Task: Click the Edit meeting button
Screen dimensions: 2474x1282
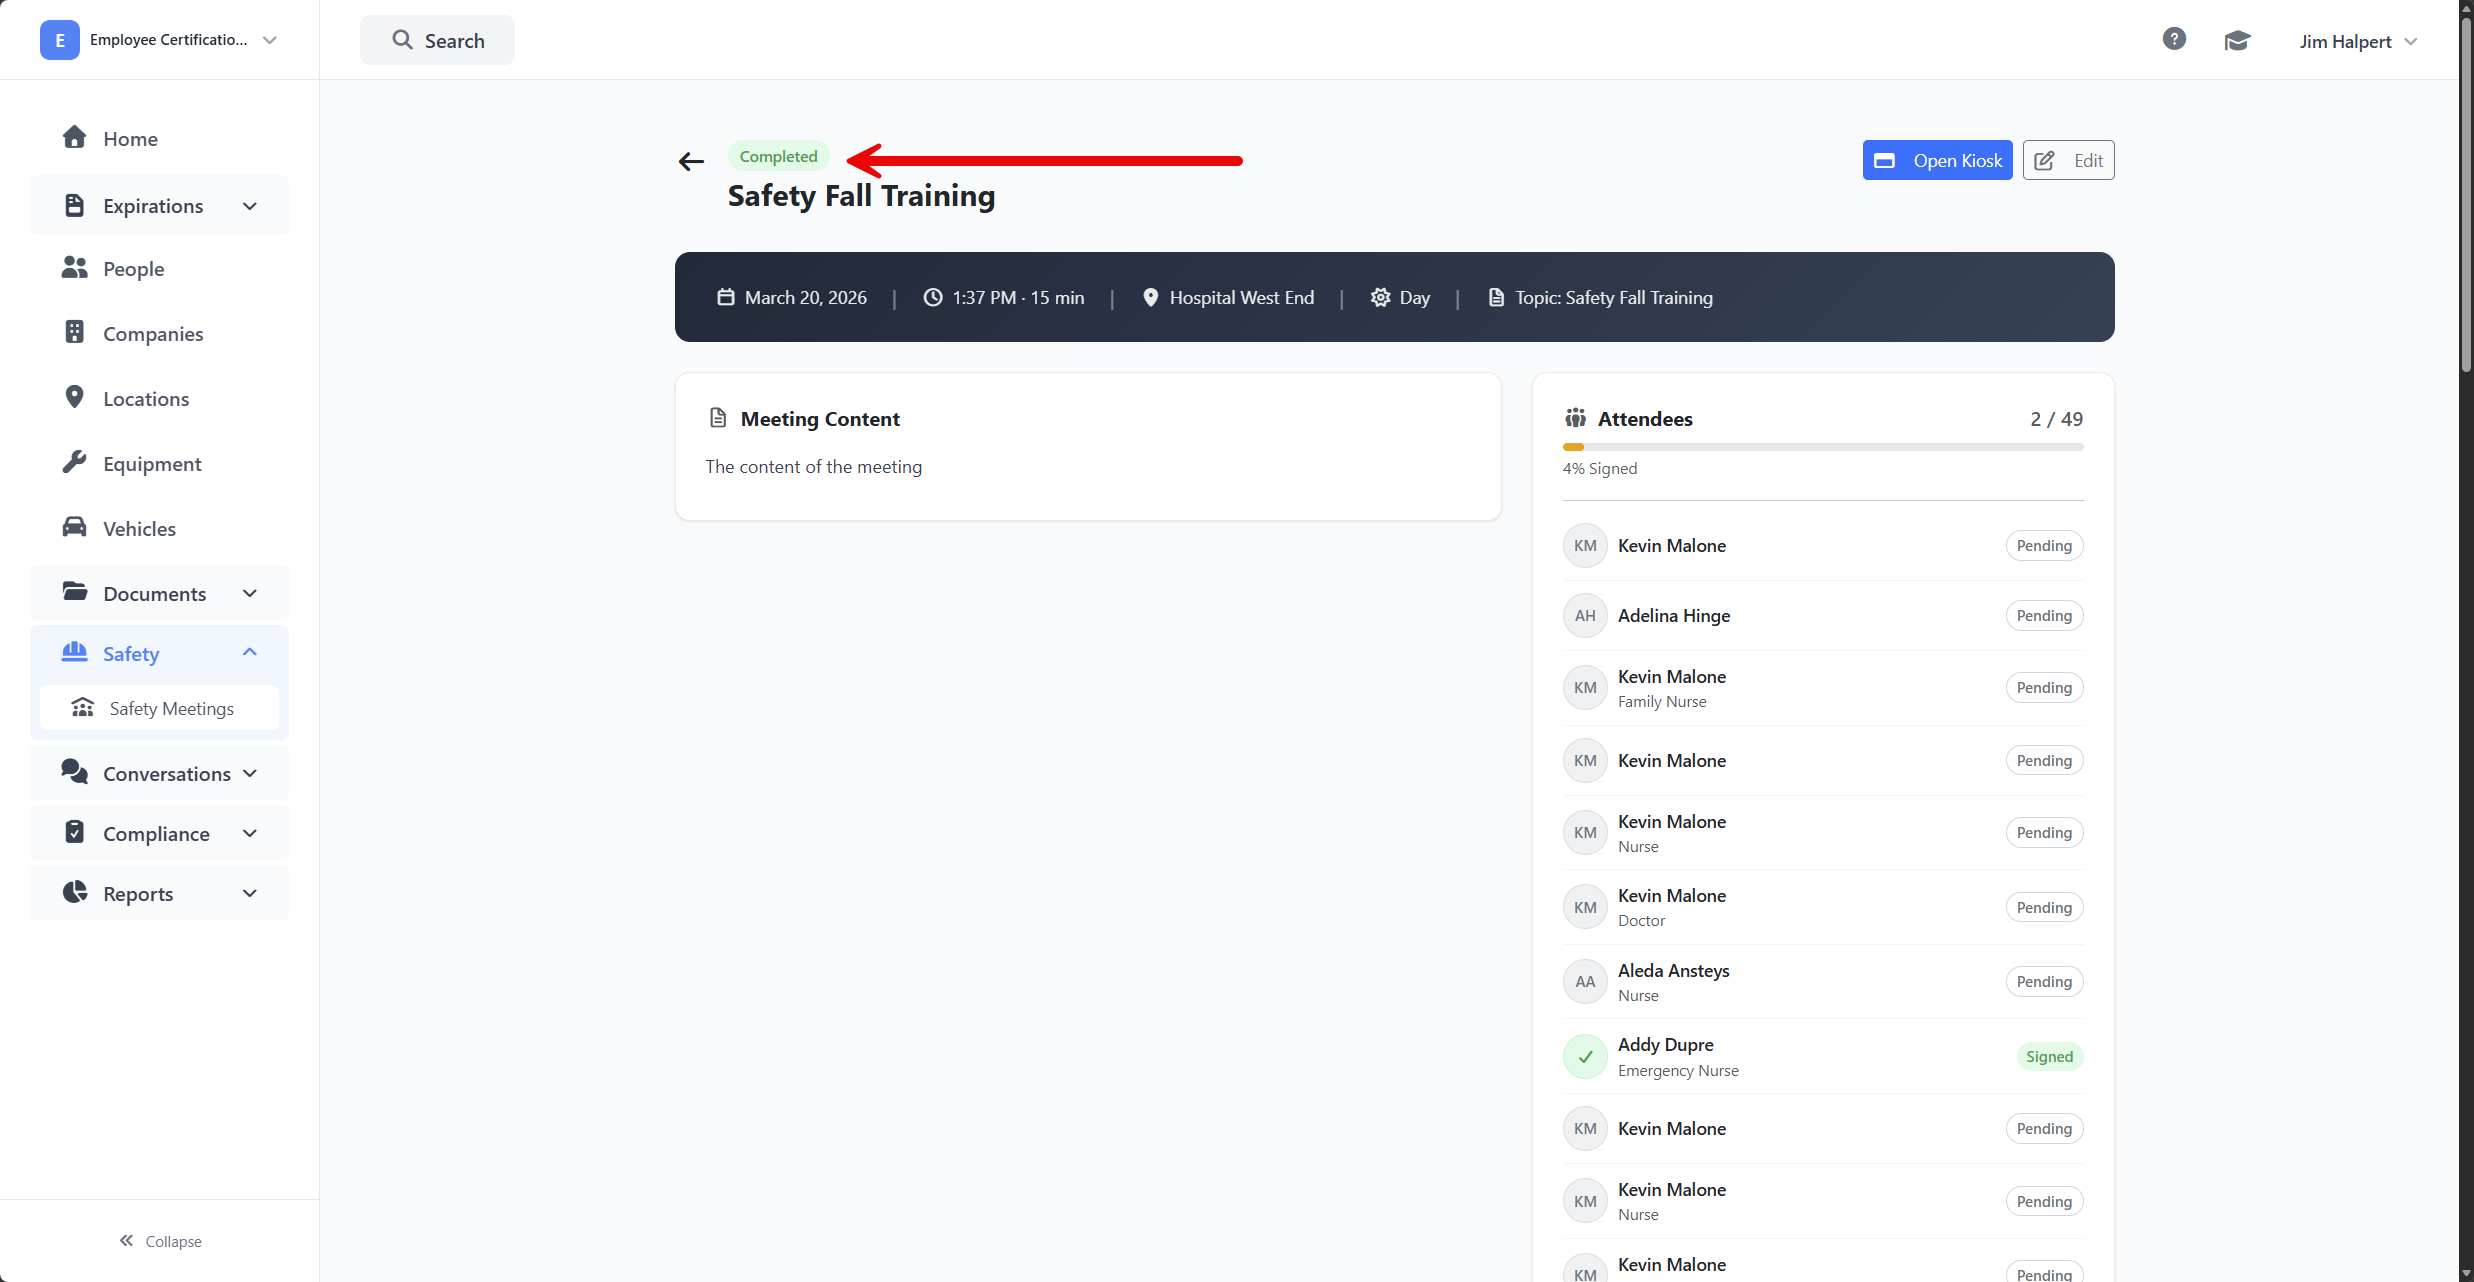Action: coord(2068,160)
